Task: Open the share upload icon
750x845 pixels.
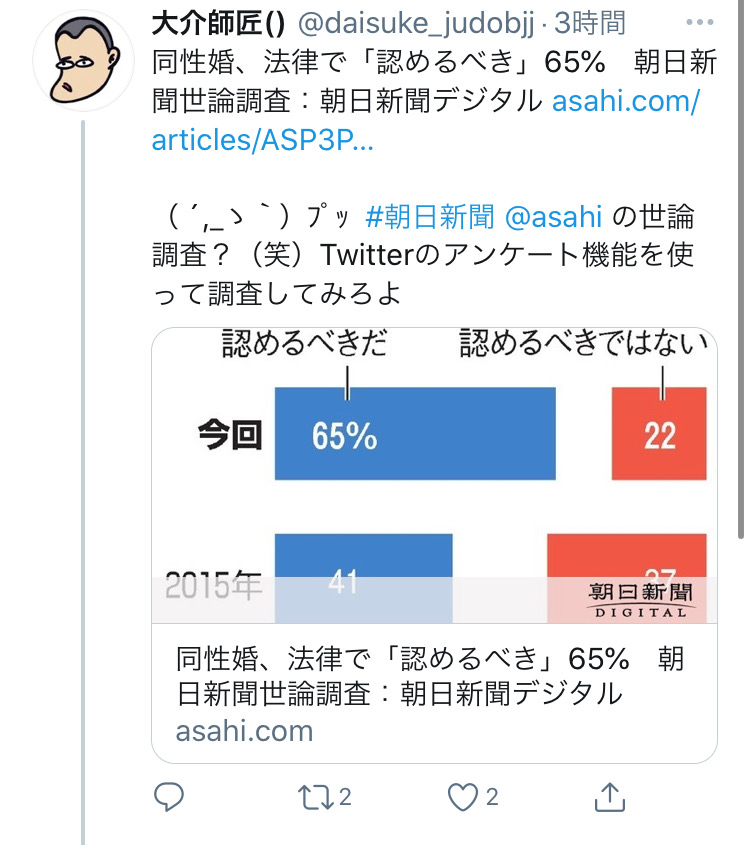Action: click(x=609, y=797)
